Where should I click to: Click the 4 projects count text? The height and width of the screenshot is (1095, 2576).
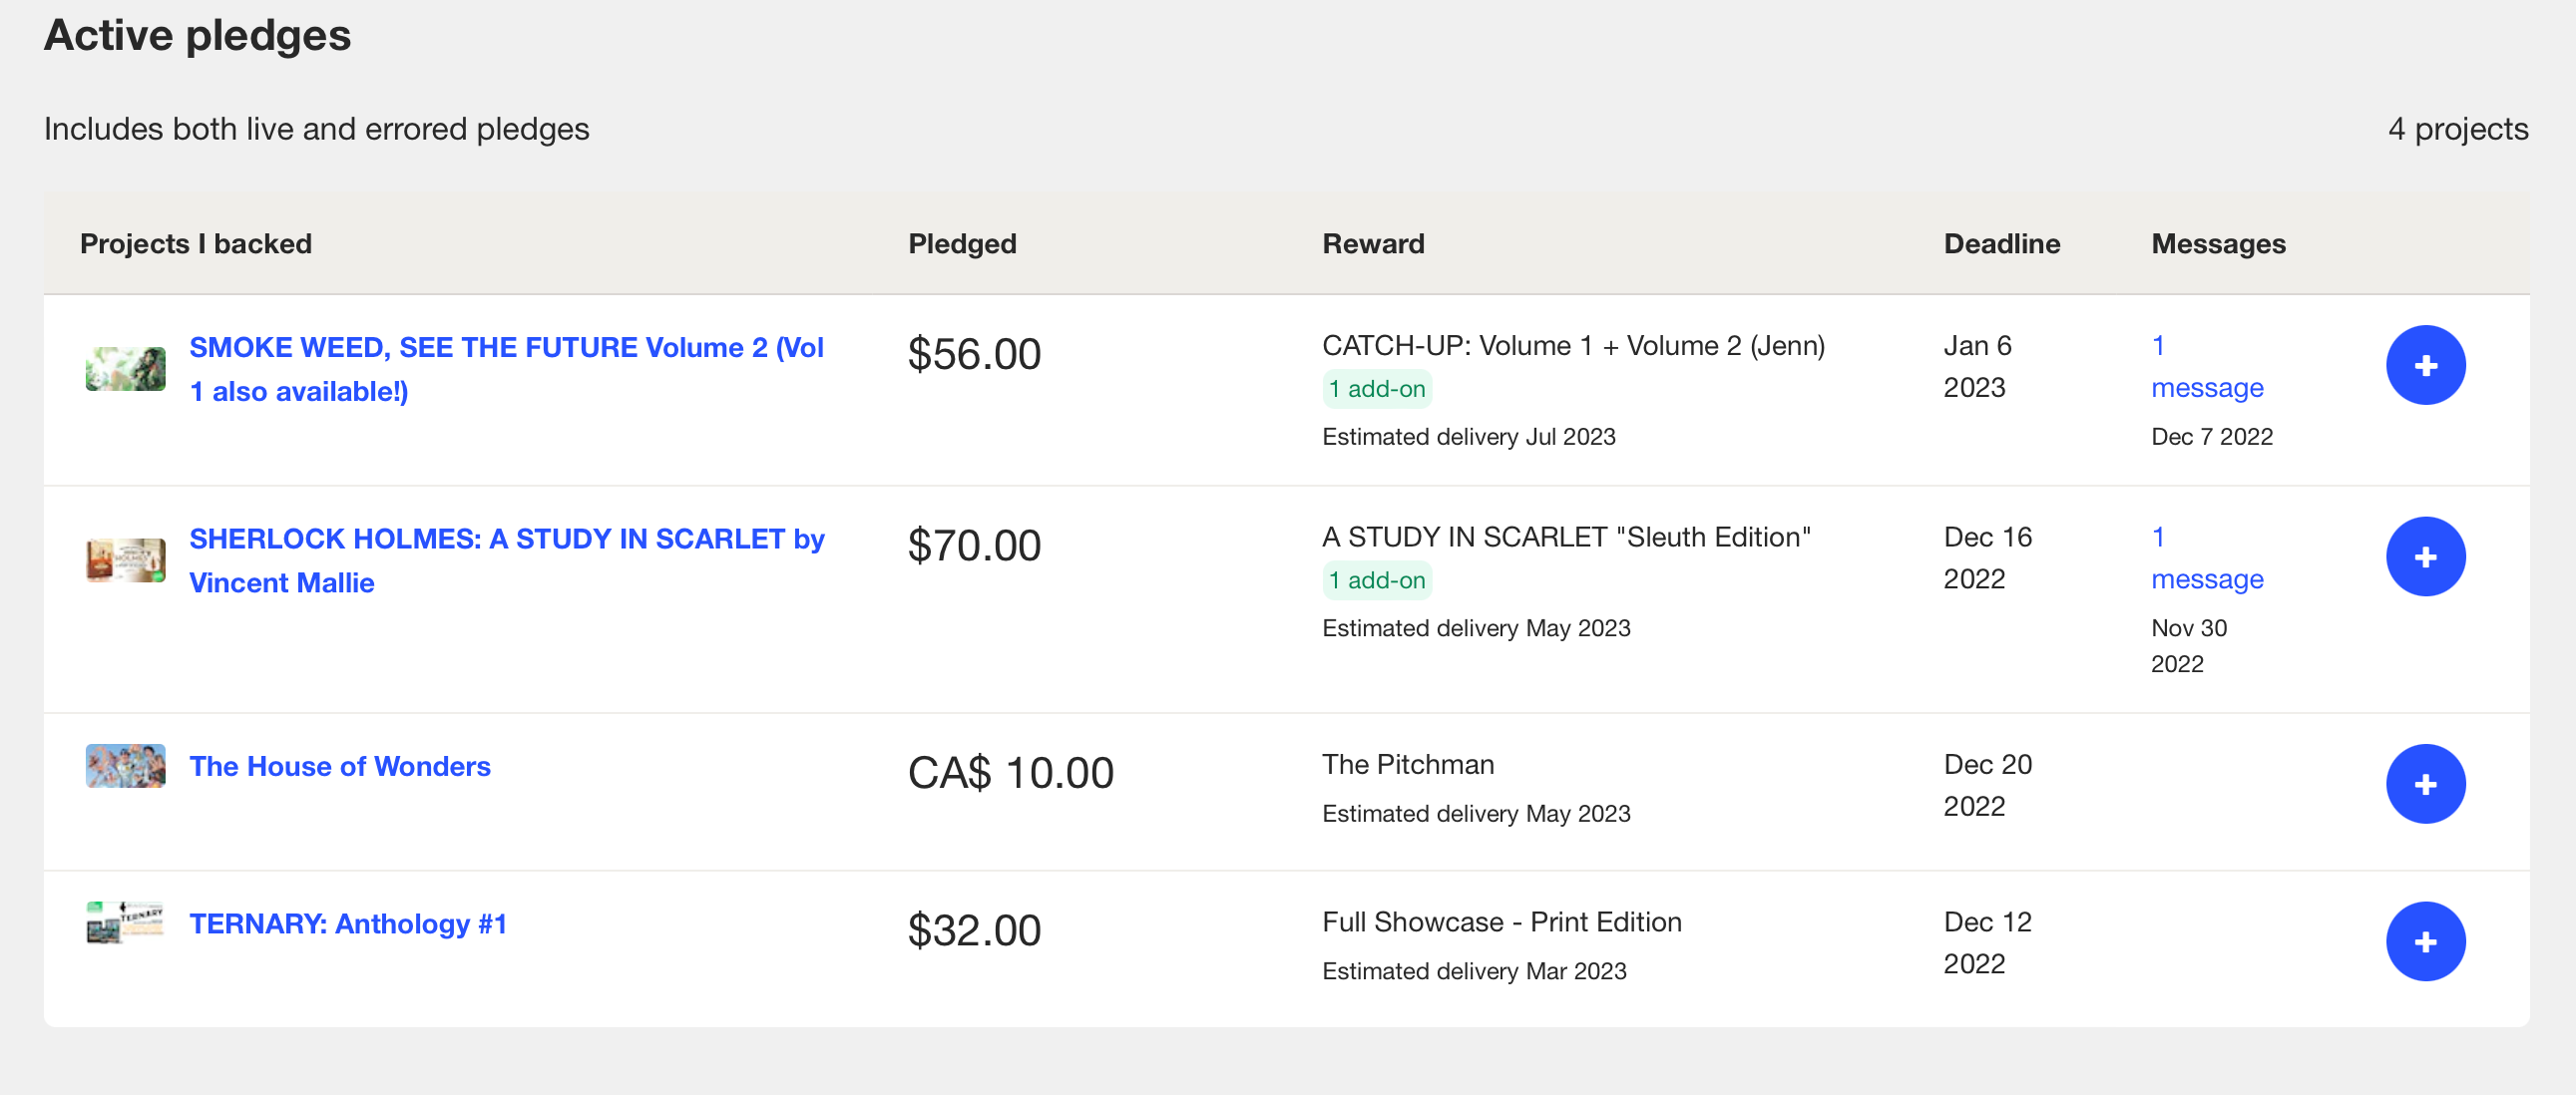[2458, 128]
